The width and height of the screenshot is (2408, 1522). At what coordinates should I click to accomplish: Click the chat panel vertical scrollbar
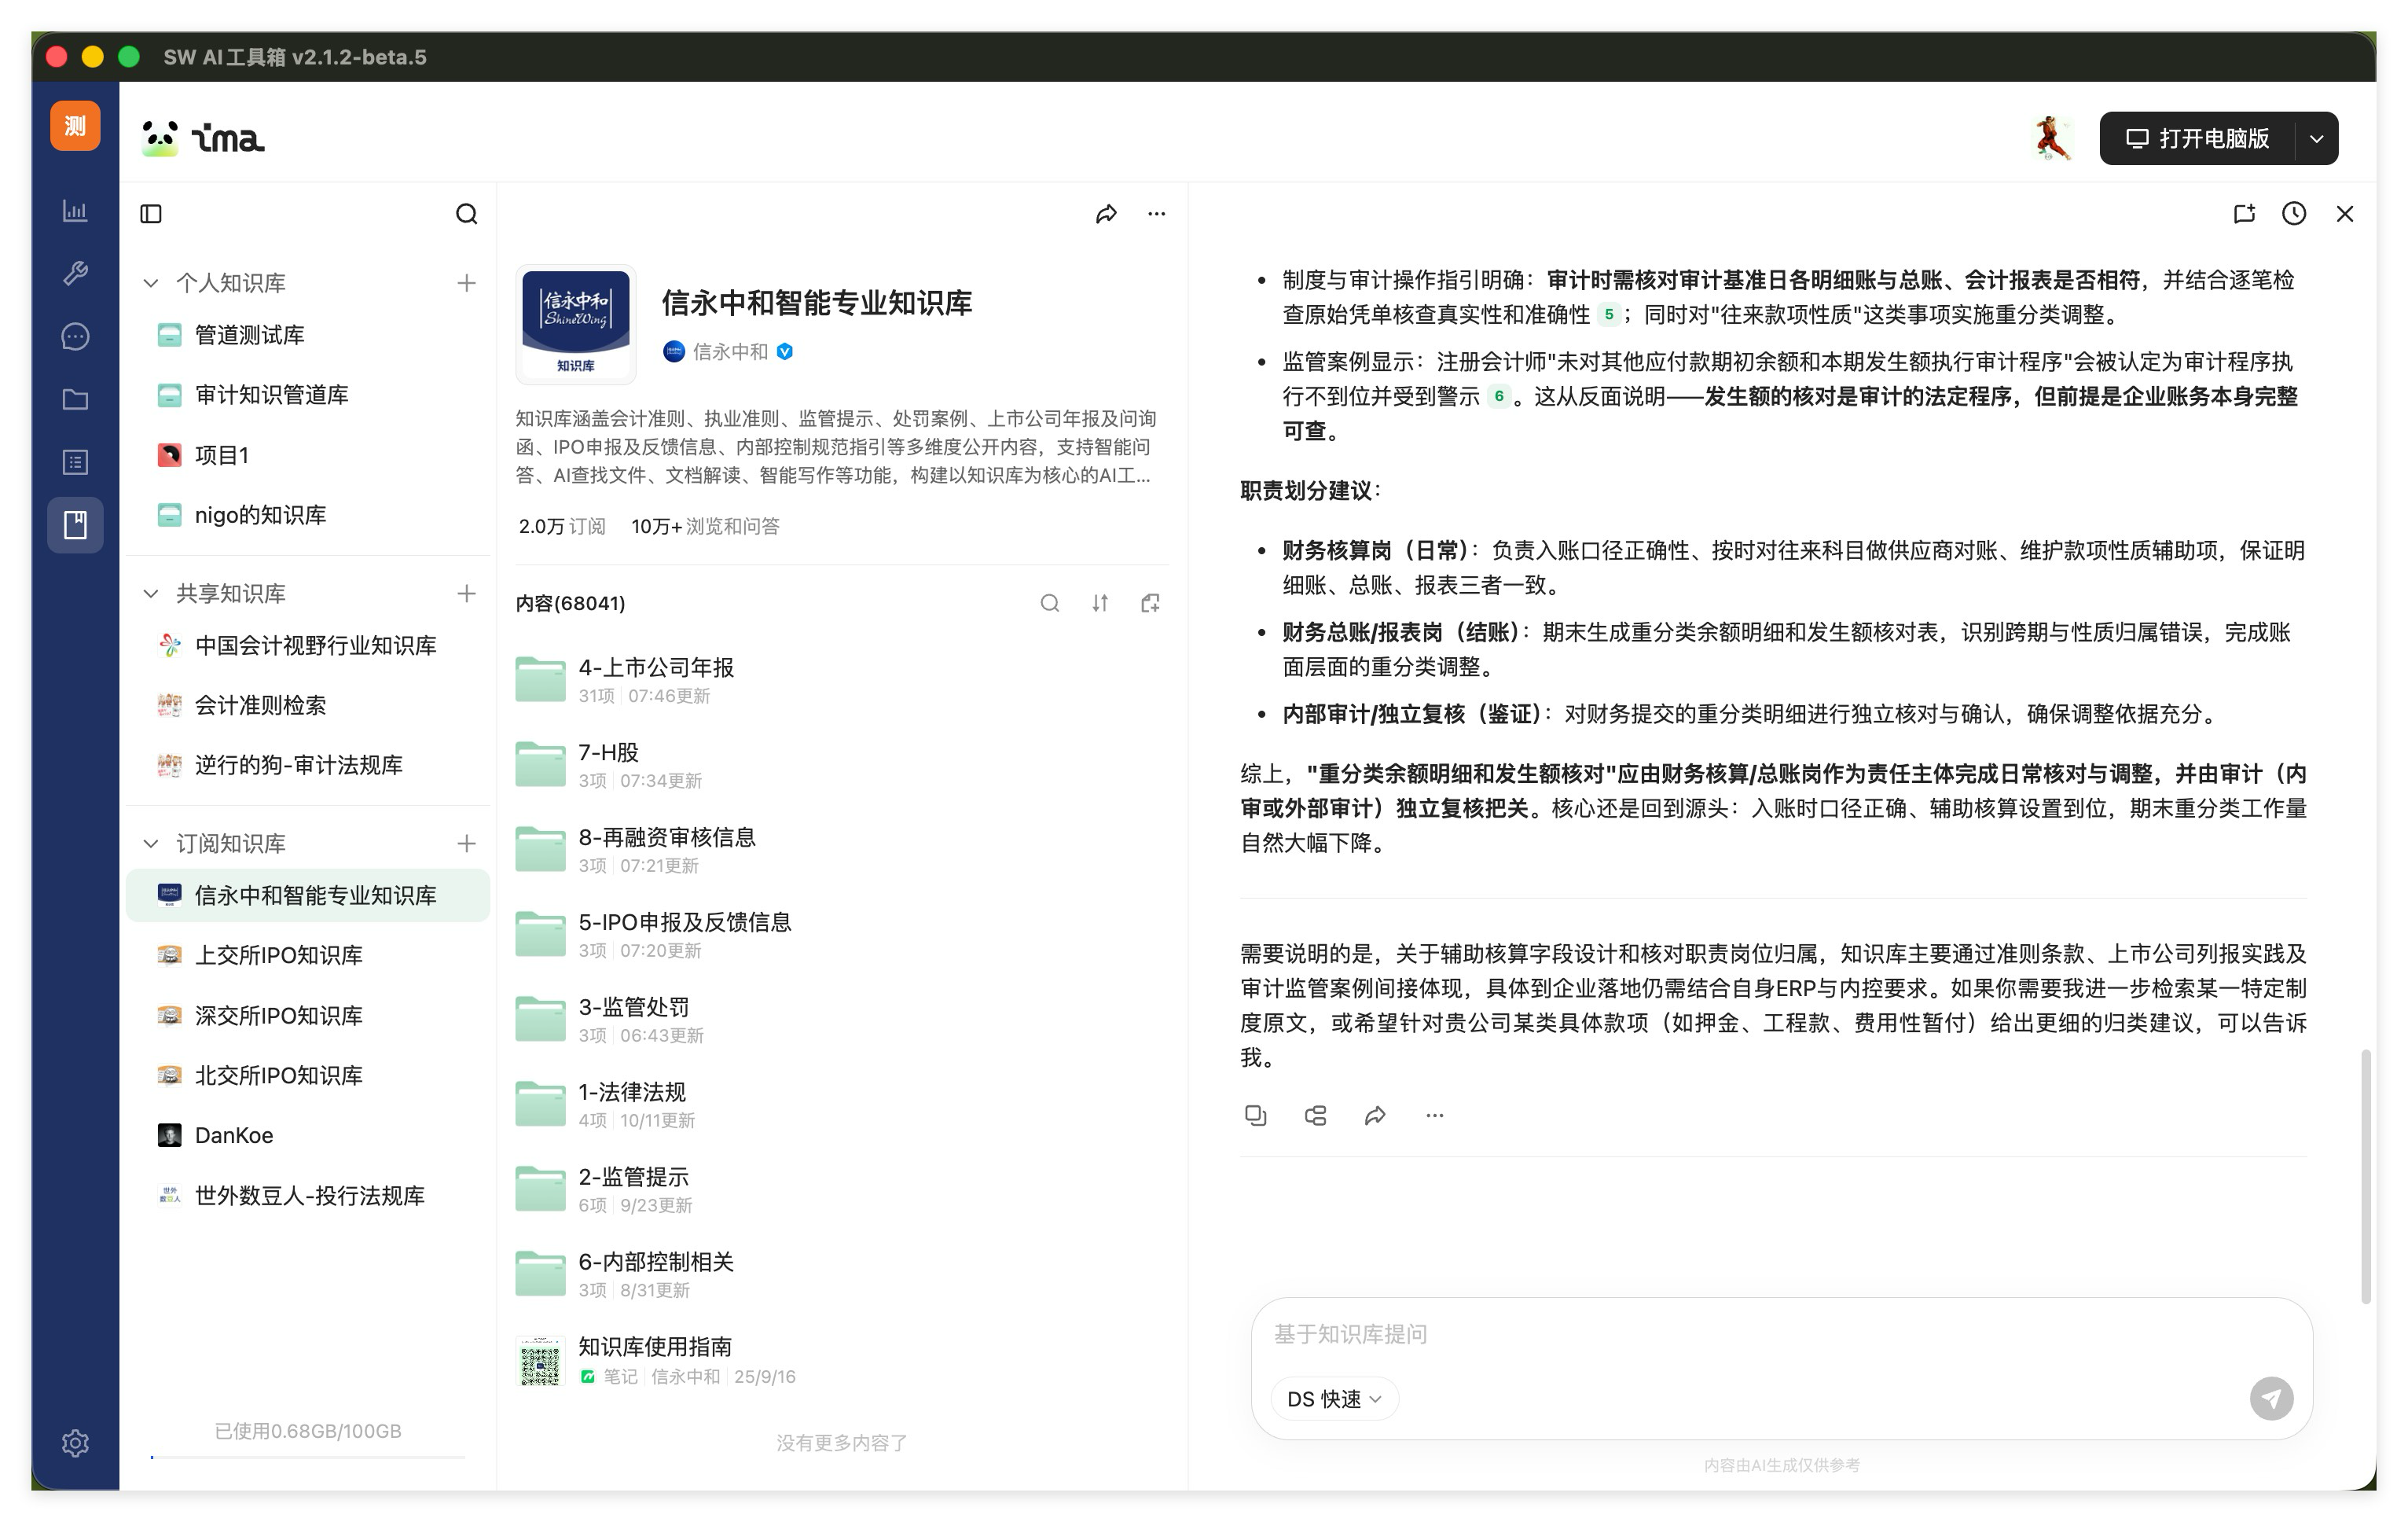point(2366,1176)
